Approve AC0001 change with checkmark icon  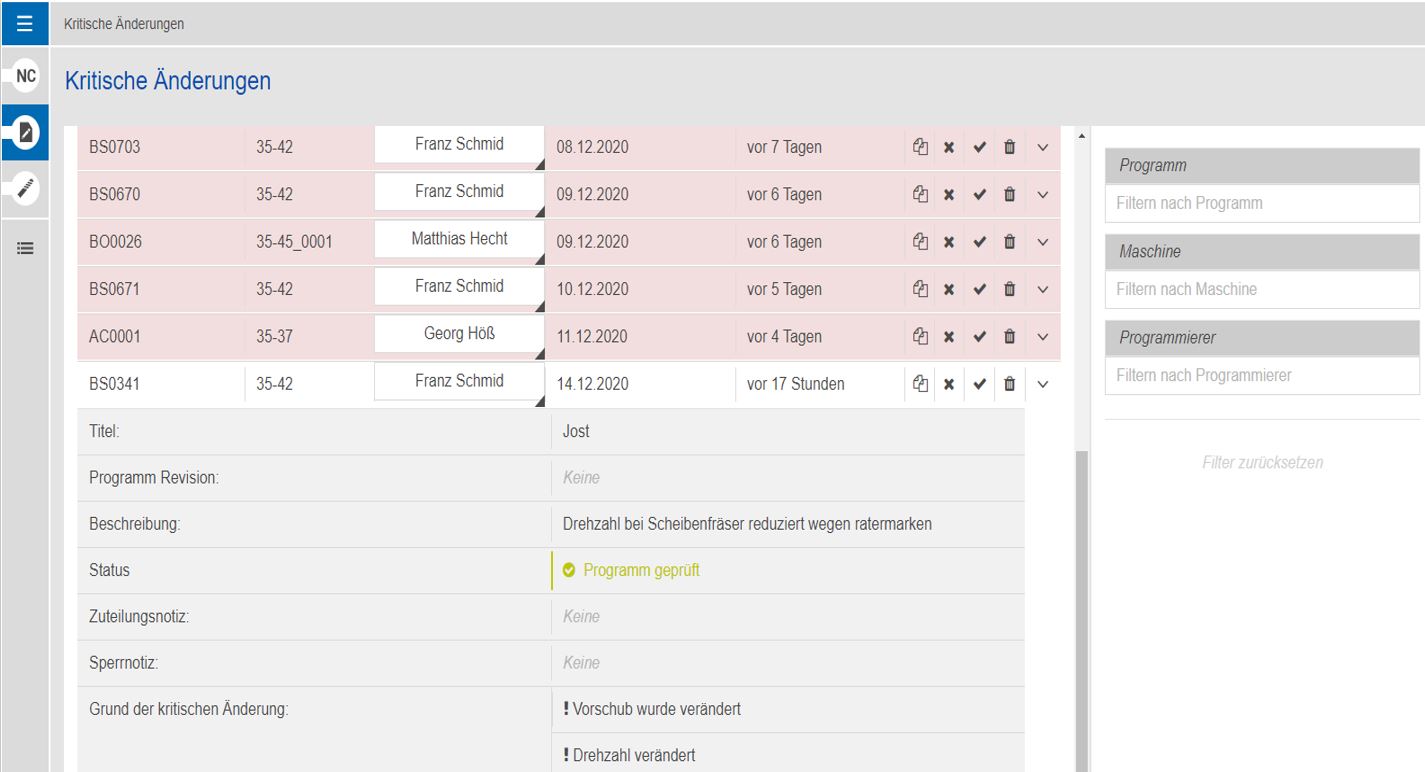click(980, 337)
